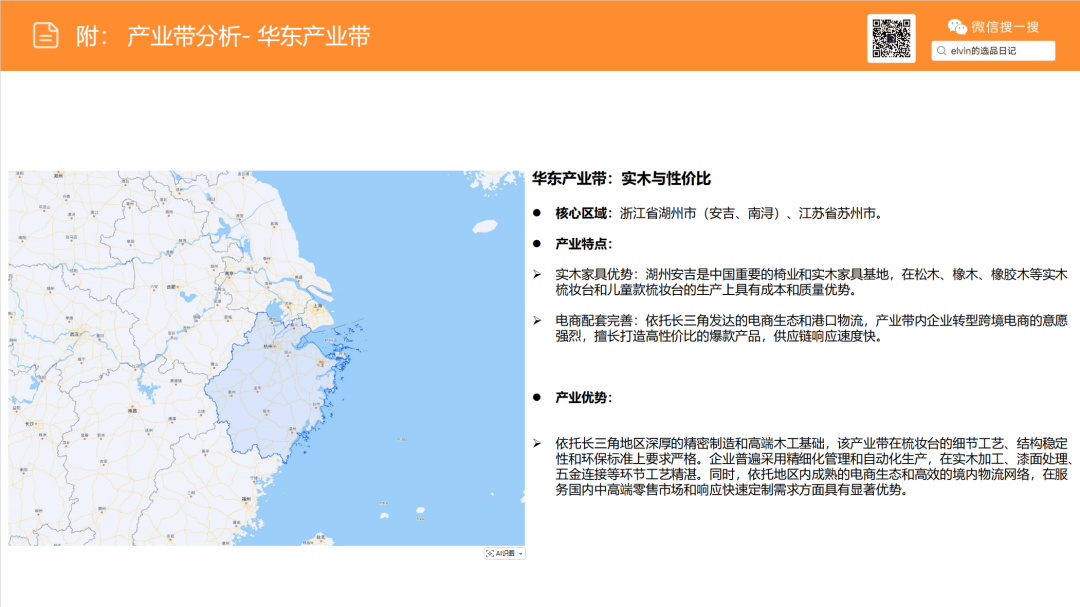The image size is (1080, 607).
Task: Click the white document icon beside the slide title
Action: click(44, 32)
